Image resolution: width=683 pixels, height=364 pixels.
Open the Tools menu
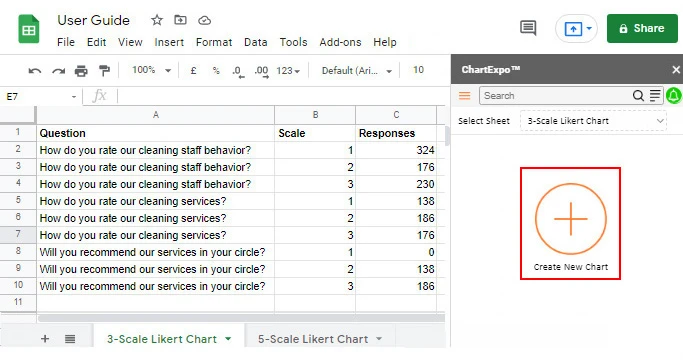coord(293,42)
